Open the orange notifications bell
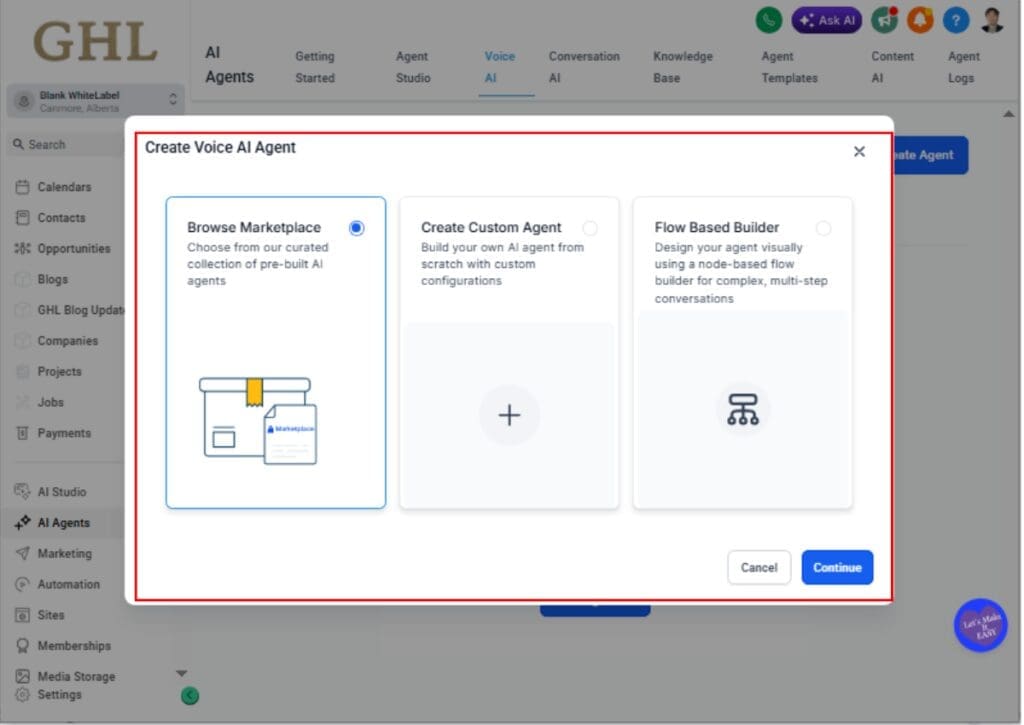 coord(920,20)
